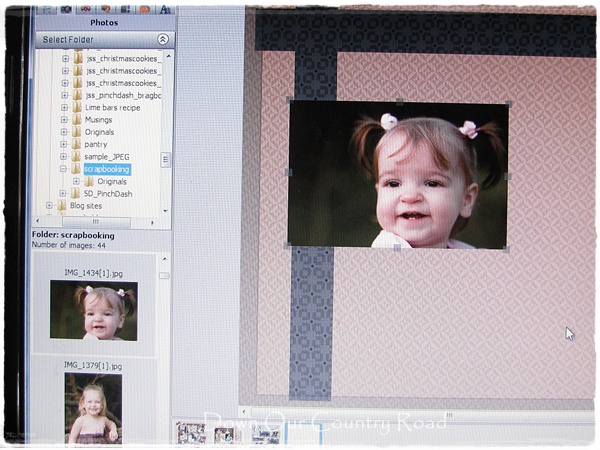Select the Musings folder

pyautogui.click(x=98, y=120)
